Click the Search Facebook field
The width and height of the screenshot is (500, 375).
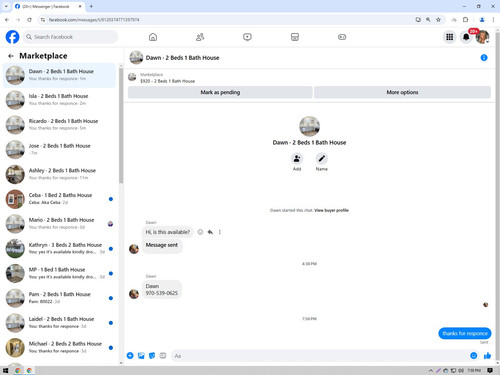70,37
